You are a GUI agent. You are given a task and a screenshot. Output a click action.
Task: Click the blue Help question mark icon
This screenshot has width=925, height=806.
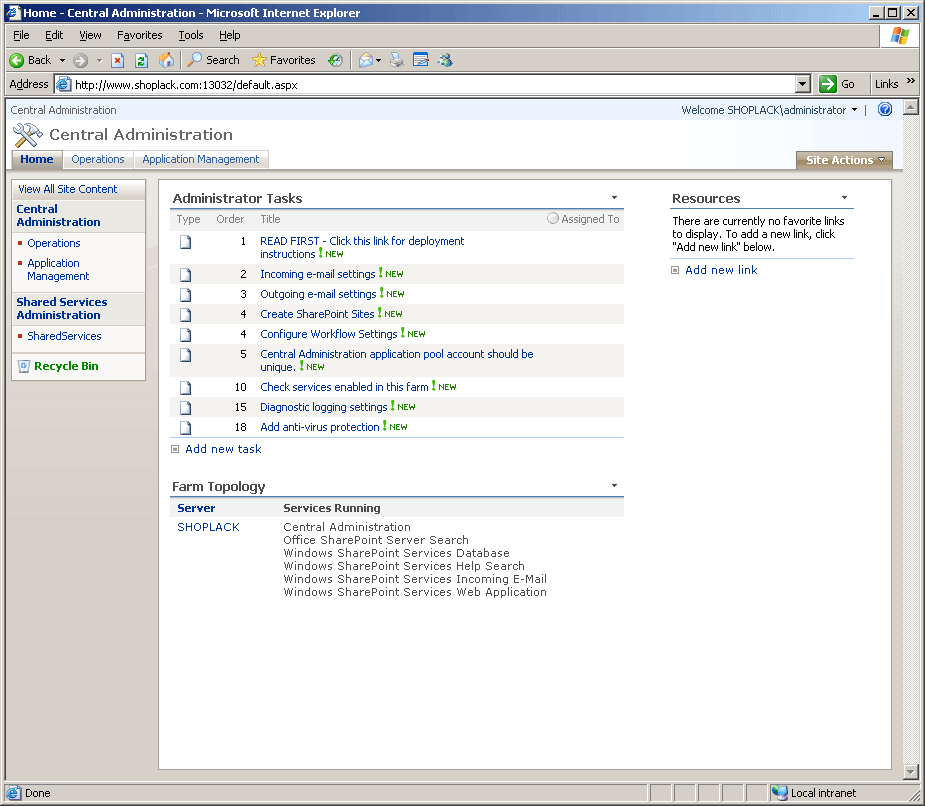coord(885,109)
